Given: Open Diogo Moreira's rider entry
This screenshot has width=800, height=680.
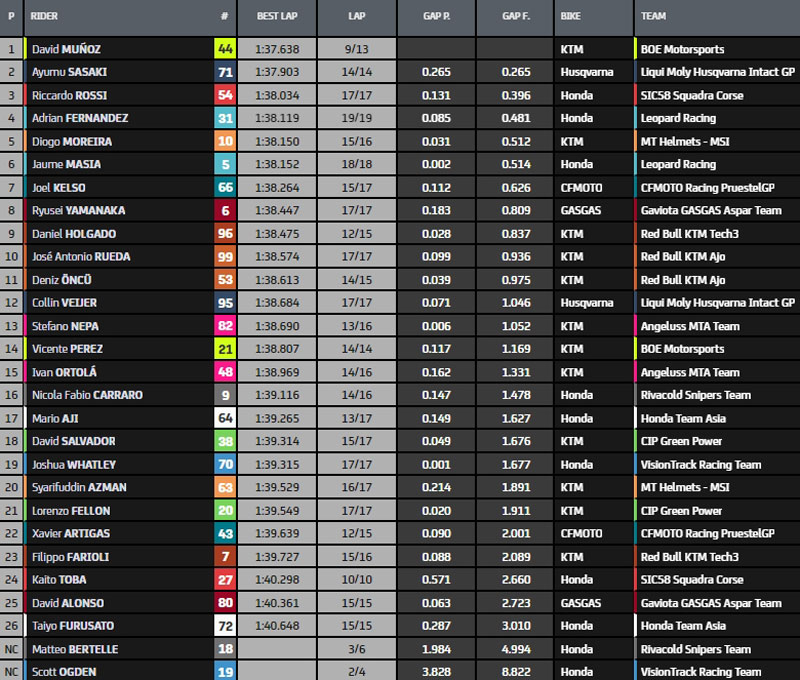Looking at the screenshot, I should 72,141.
